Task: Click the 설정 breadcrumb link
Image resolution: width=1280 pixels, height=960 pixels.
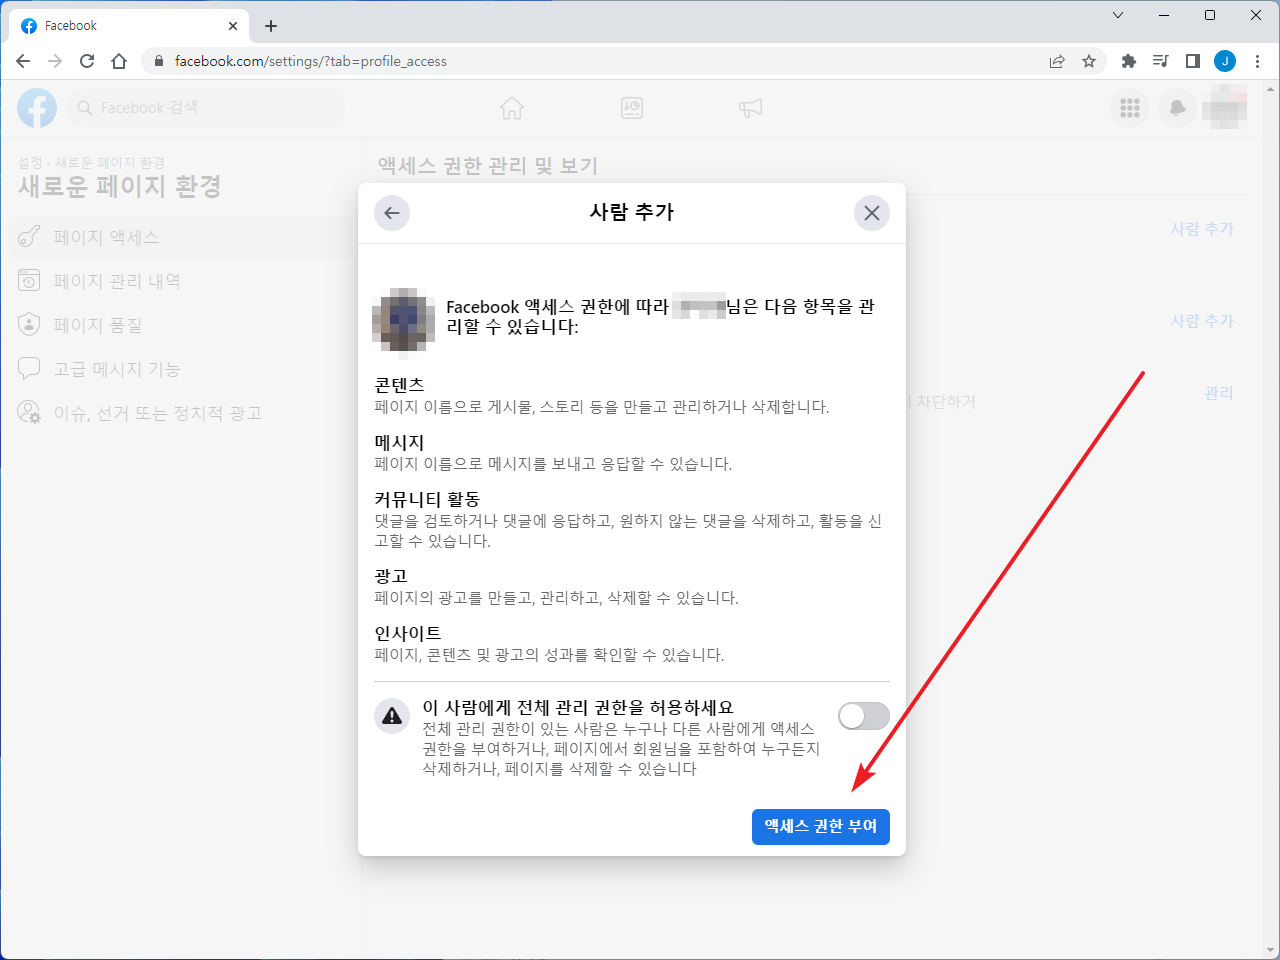Action: [30, 163]
